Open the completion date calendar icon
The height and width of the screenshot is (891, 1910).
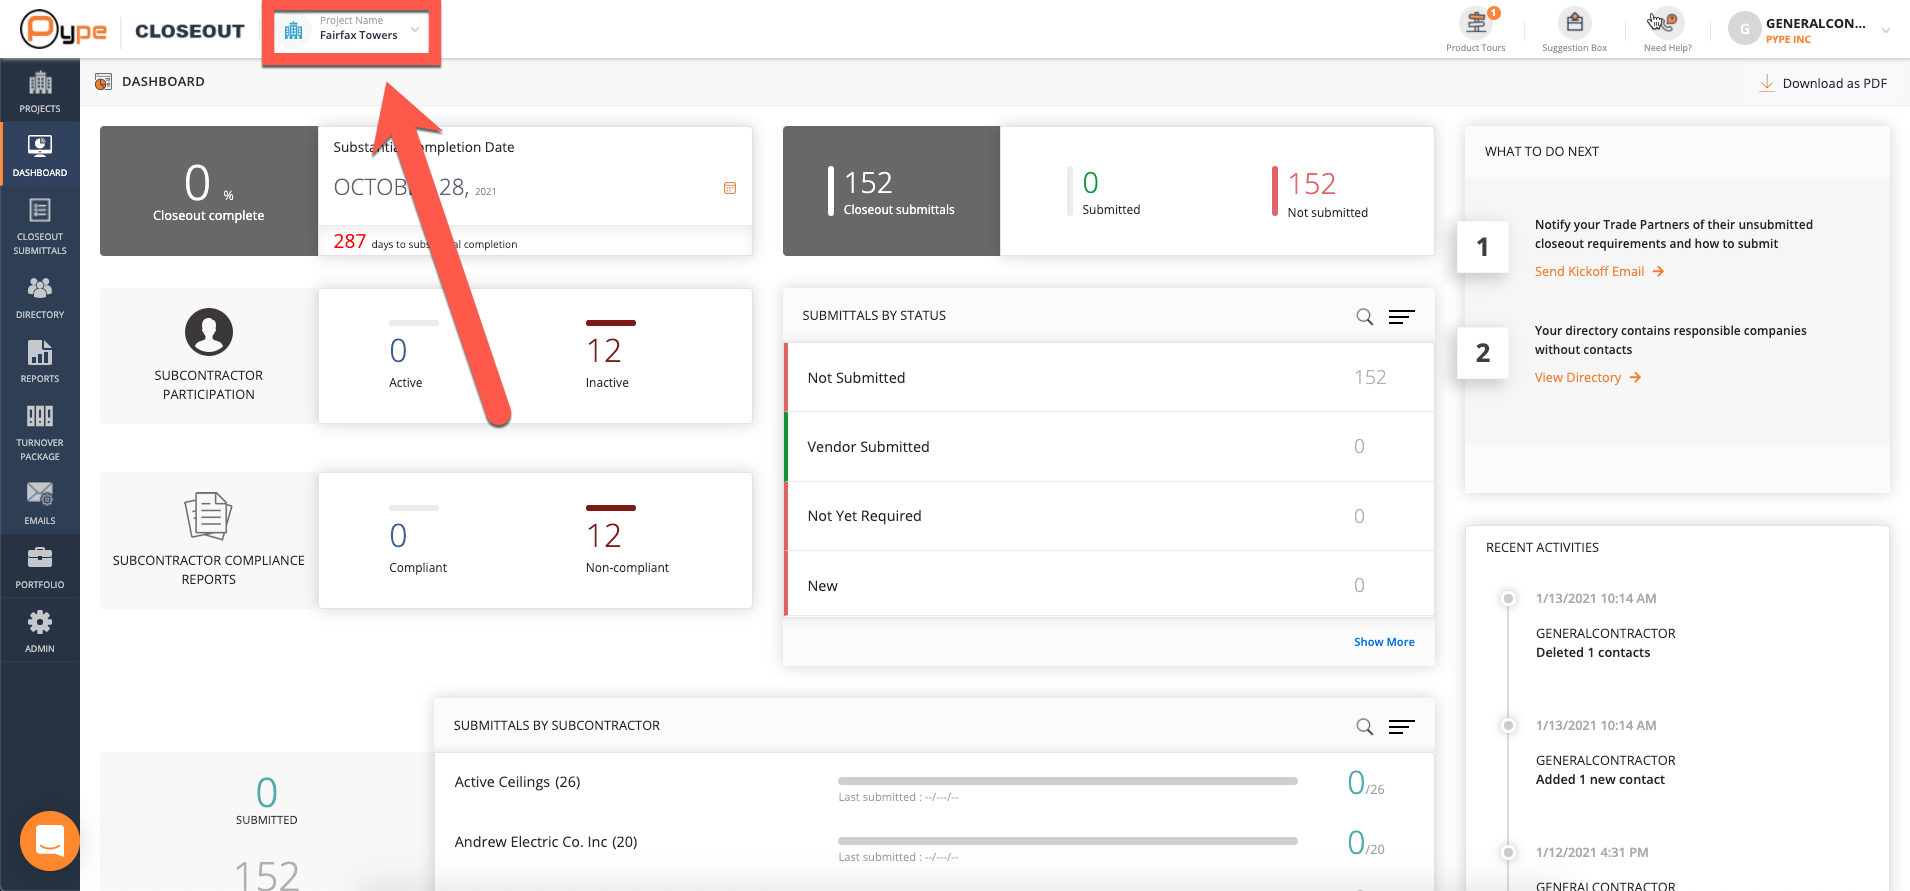pos(730,188)
